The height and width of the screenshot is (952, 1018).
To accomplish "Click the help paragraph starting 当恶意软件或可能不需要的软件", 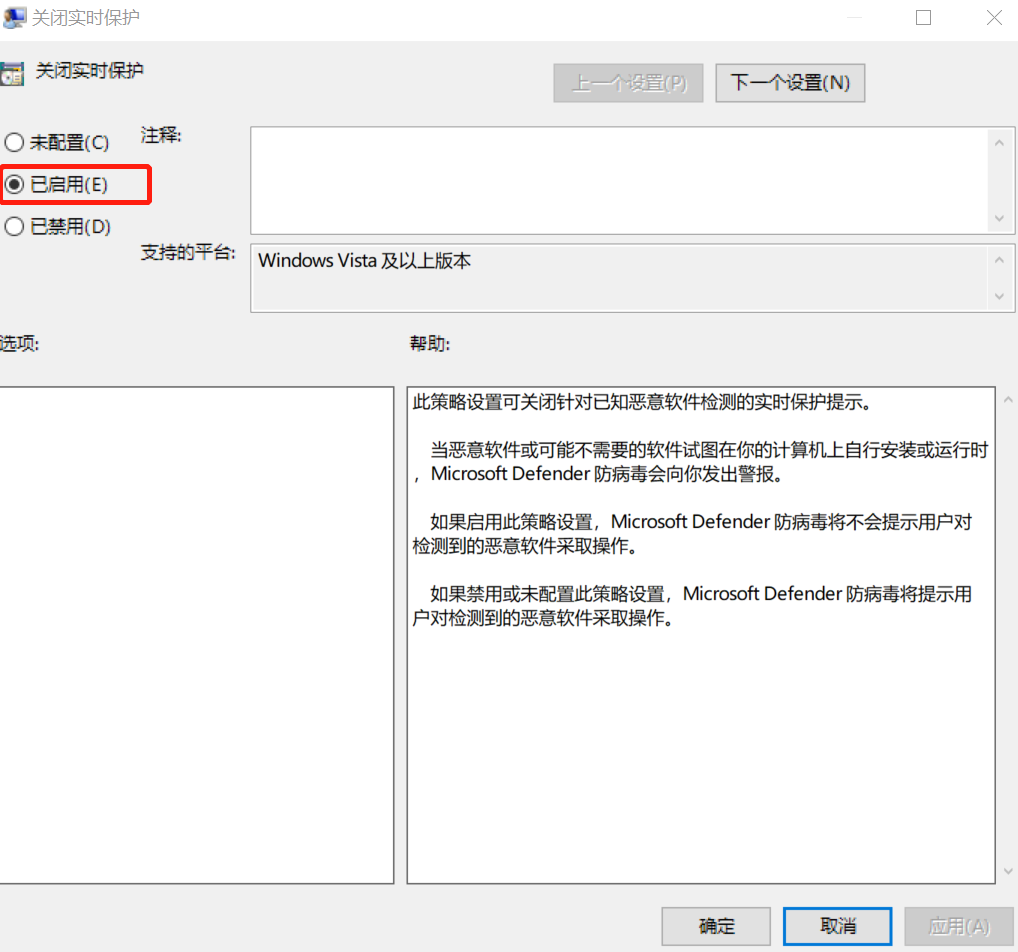I will [700, 462].
